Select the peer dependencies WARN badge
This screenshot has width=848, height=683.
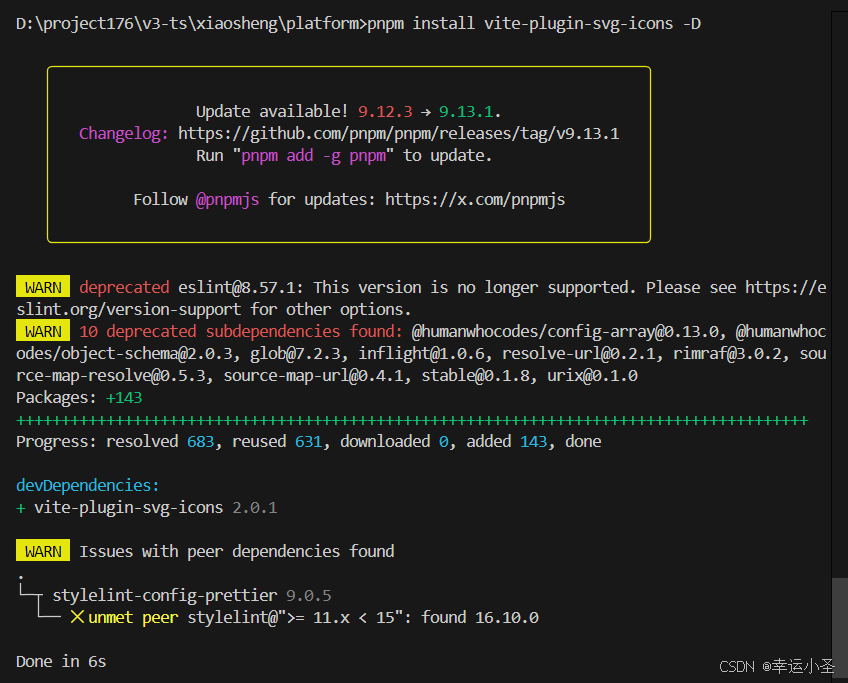point(42,551)
